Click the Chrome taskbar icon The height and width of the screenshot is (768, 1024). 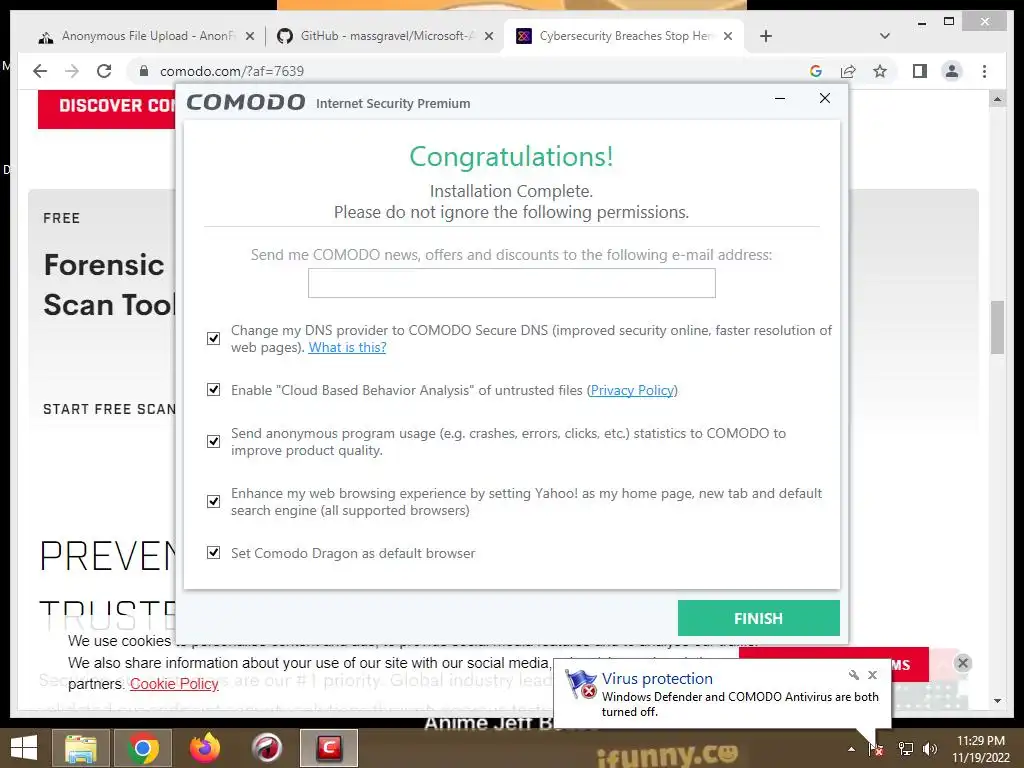[143, 748]
